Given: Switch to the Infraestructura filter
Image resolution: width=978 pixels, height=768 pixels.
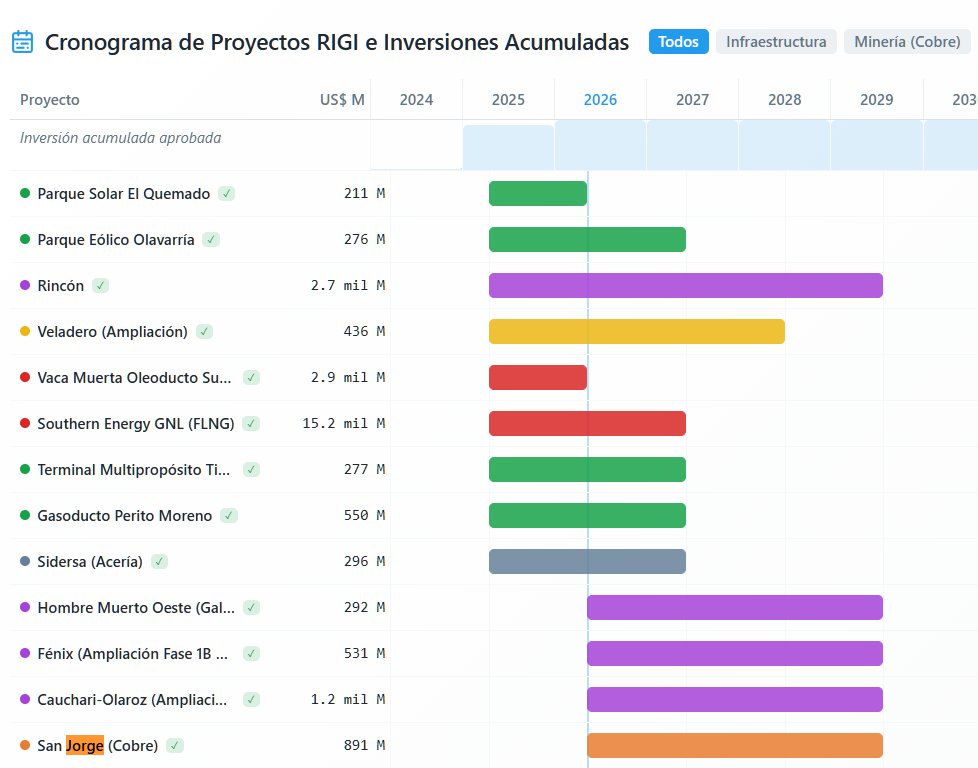Looking at the screenshot, I should 776,42.
